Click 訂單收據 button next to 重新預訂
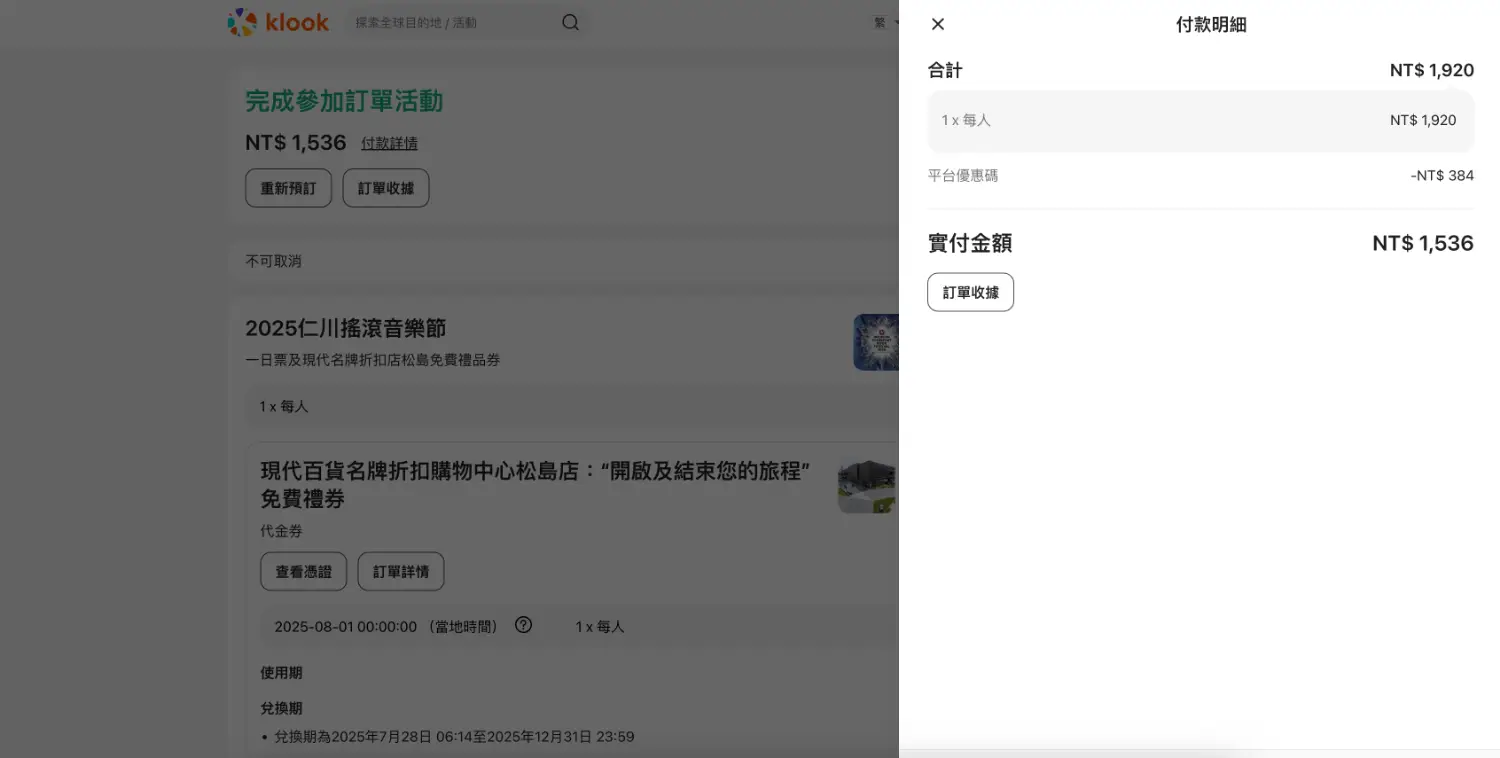The height and width of the screenshot is (758, 1500). (385, 188)
